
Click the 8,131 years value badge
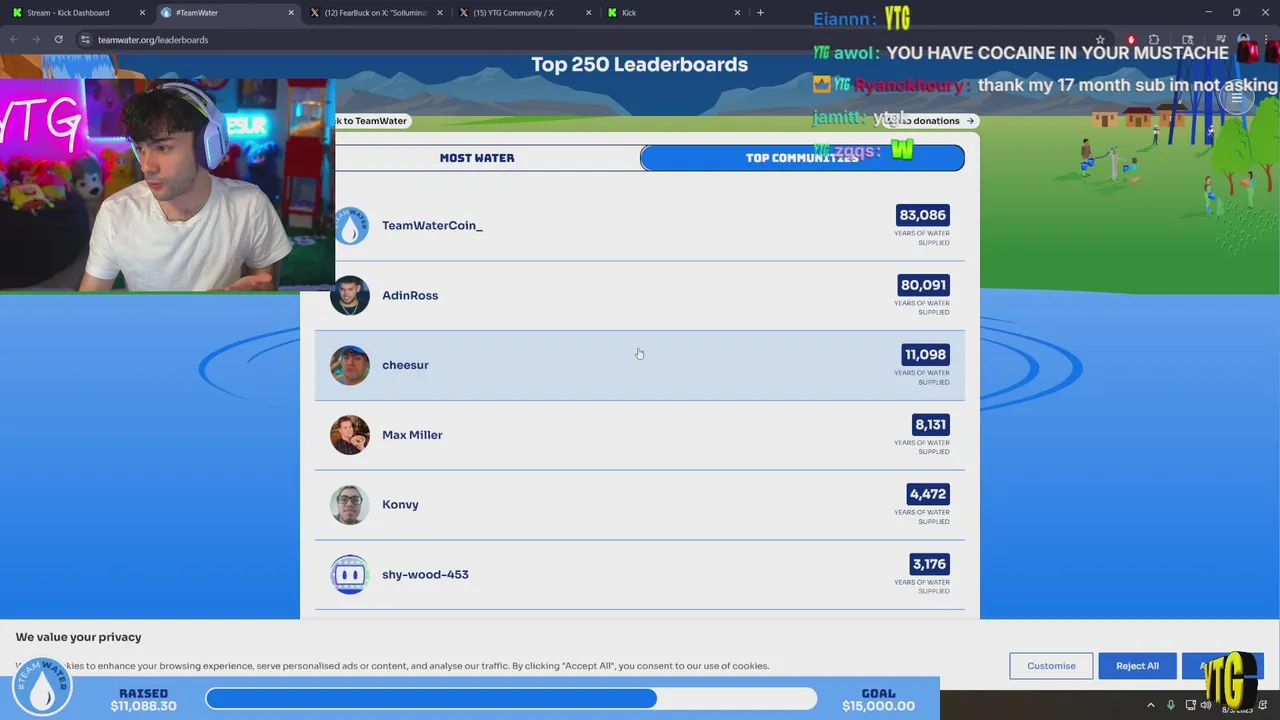tap(930, 424)
